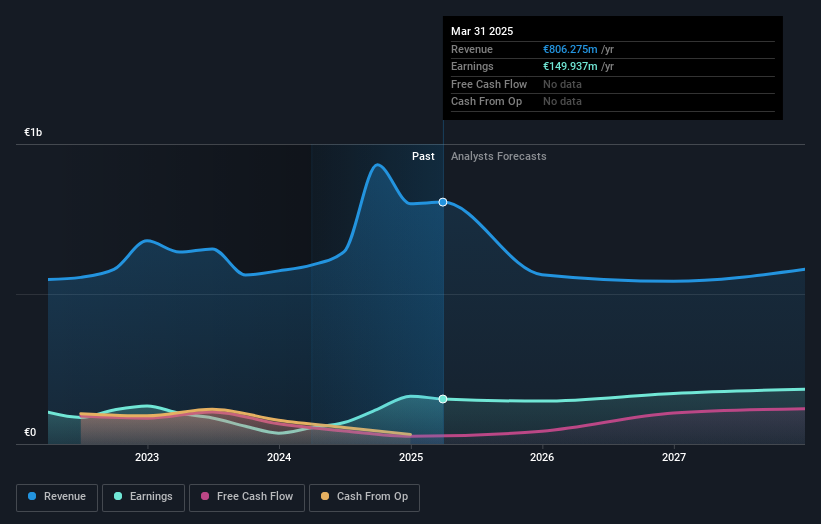Toggle the Free Cash Flow legend button

click(247, 497)
